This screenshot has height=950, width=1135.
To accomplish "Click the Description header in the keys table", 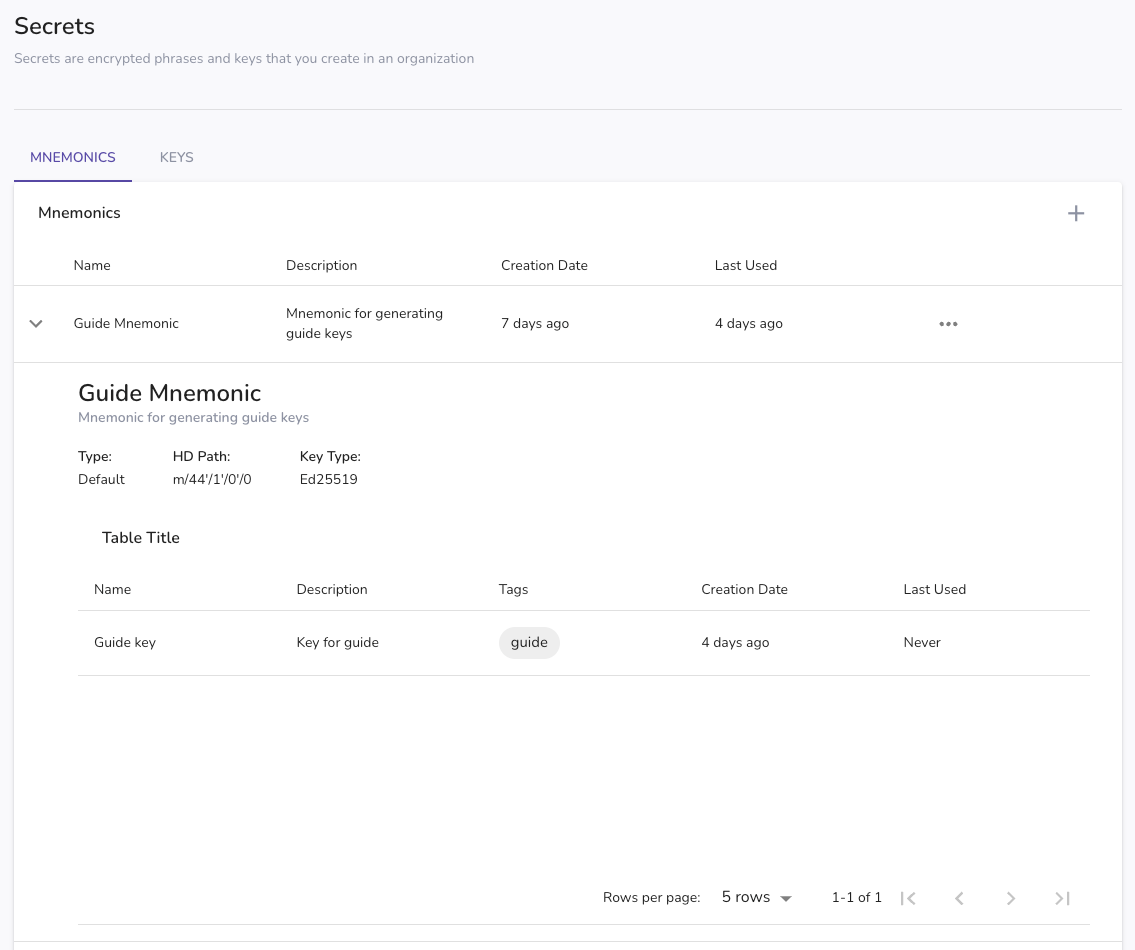I will (332, 589).
